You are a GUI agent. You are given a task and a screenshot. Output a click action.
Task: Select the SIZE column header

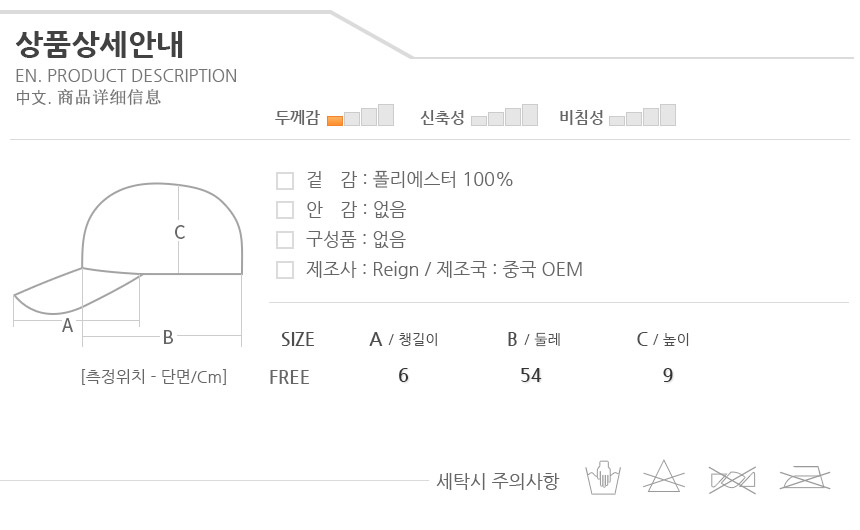click(x=297, y=339)
